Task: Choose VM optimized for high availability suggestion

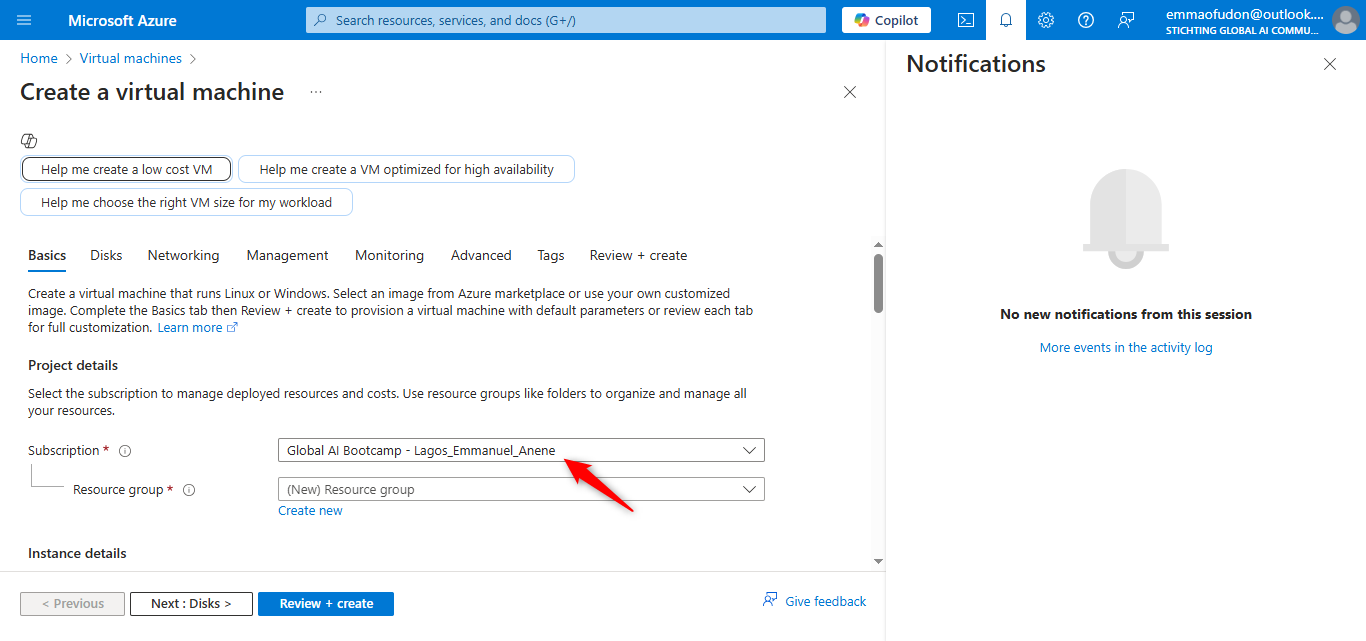Action: pos(406,169)
